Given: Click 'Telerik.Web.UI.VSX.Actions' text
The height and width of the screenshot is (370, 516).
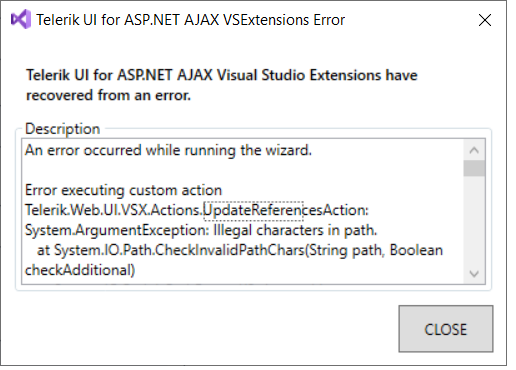Looking at the screenshot, I should [112, 210].
